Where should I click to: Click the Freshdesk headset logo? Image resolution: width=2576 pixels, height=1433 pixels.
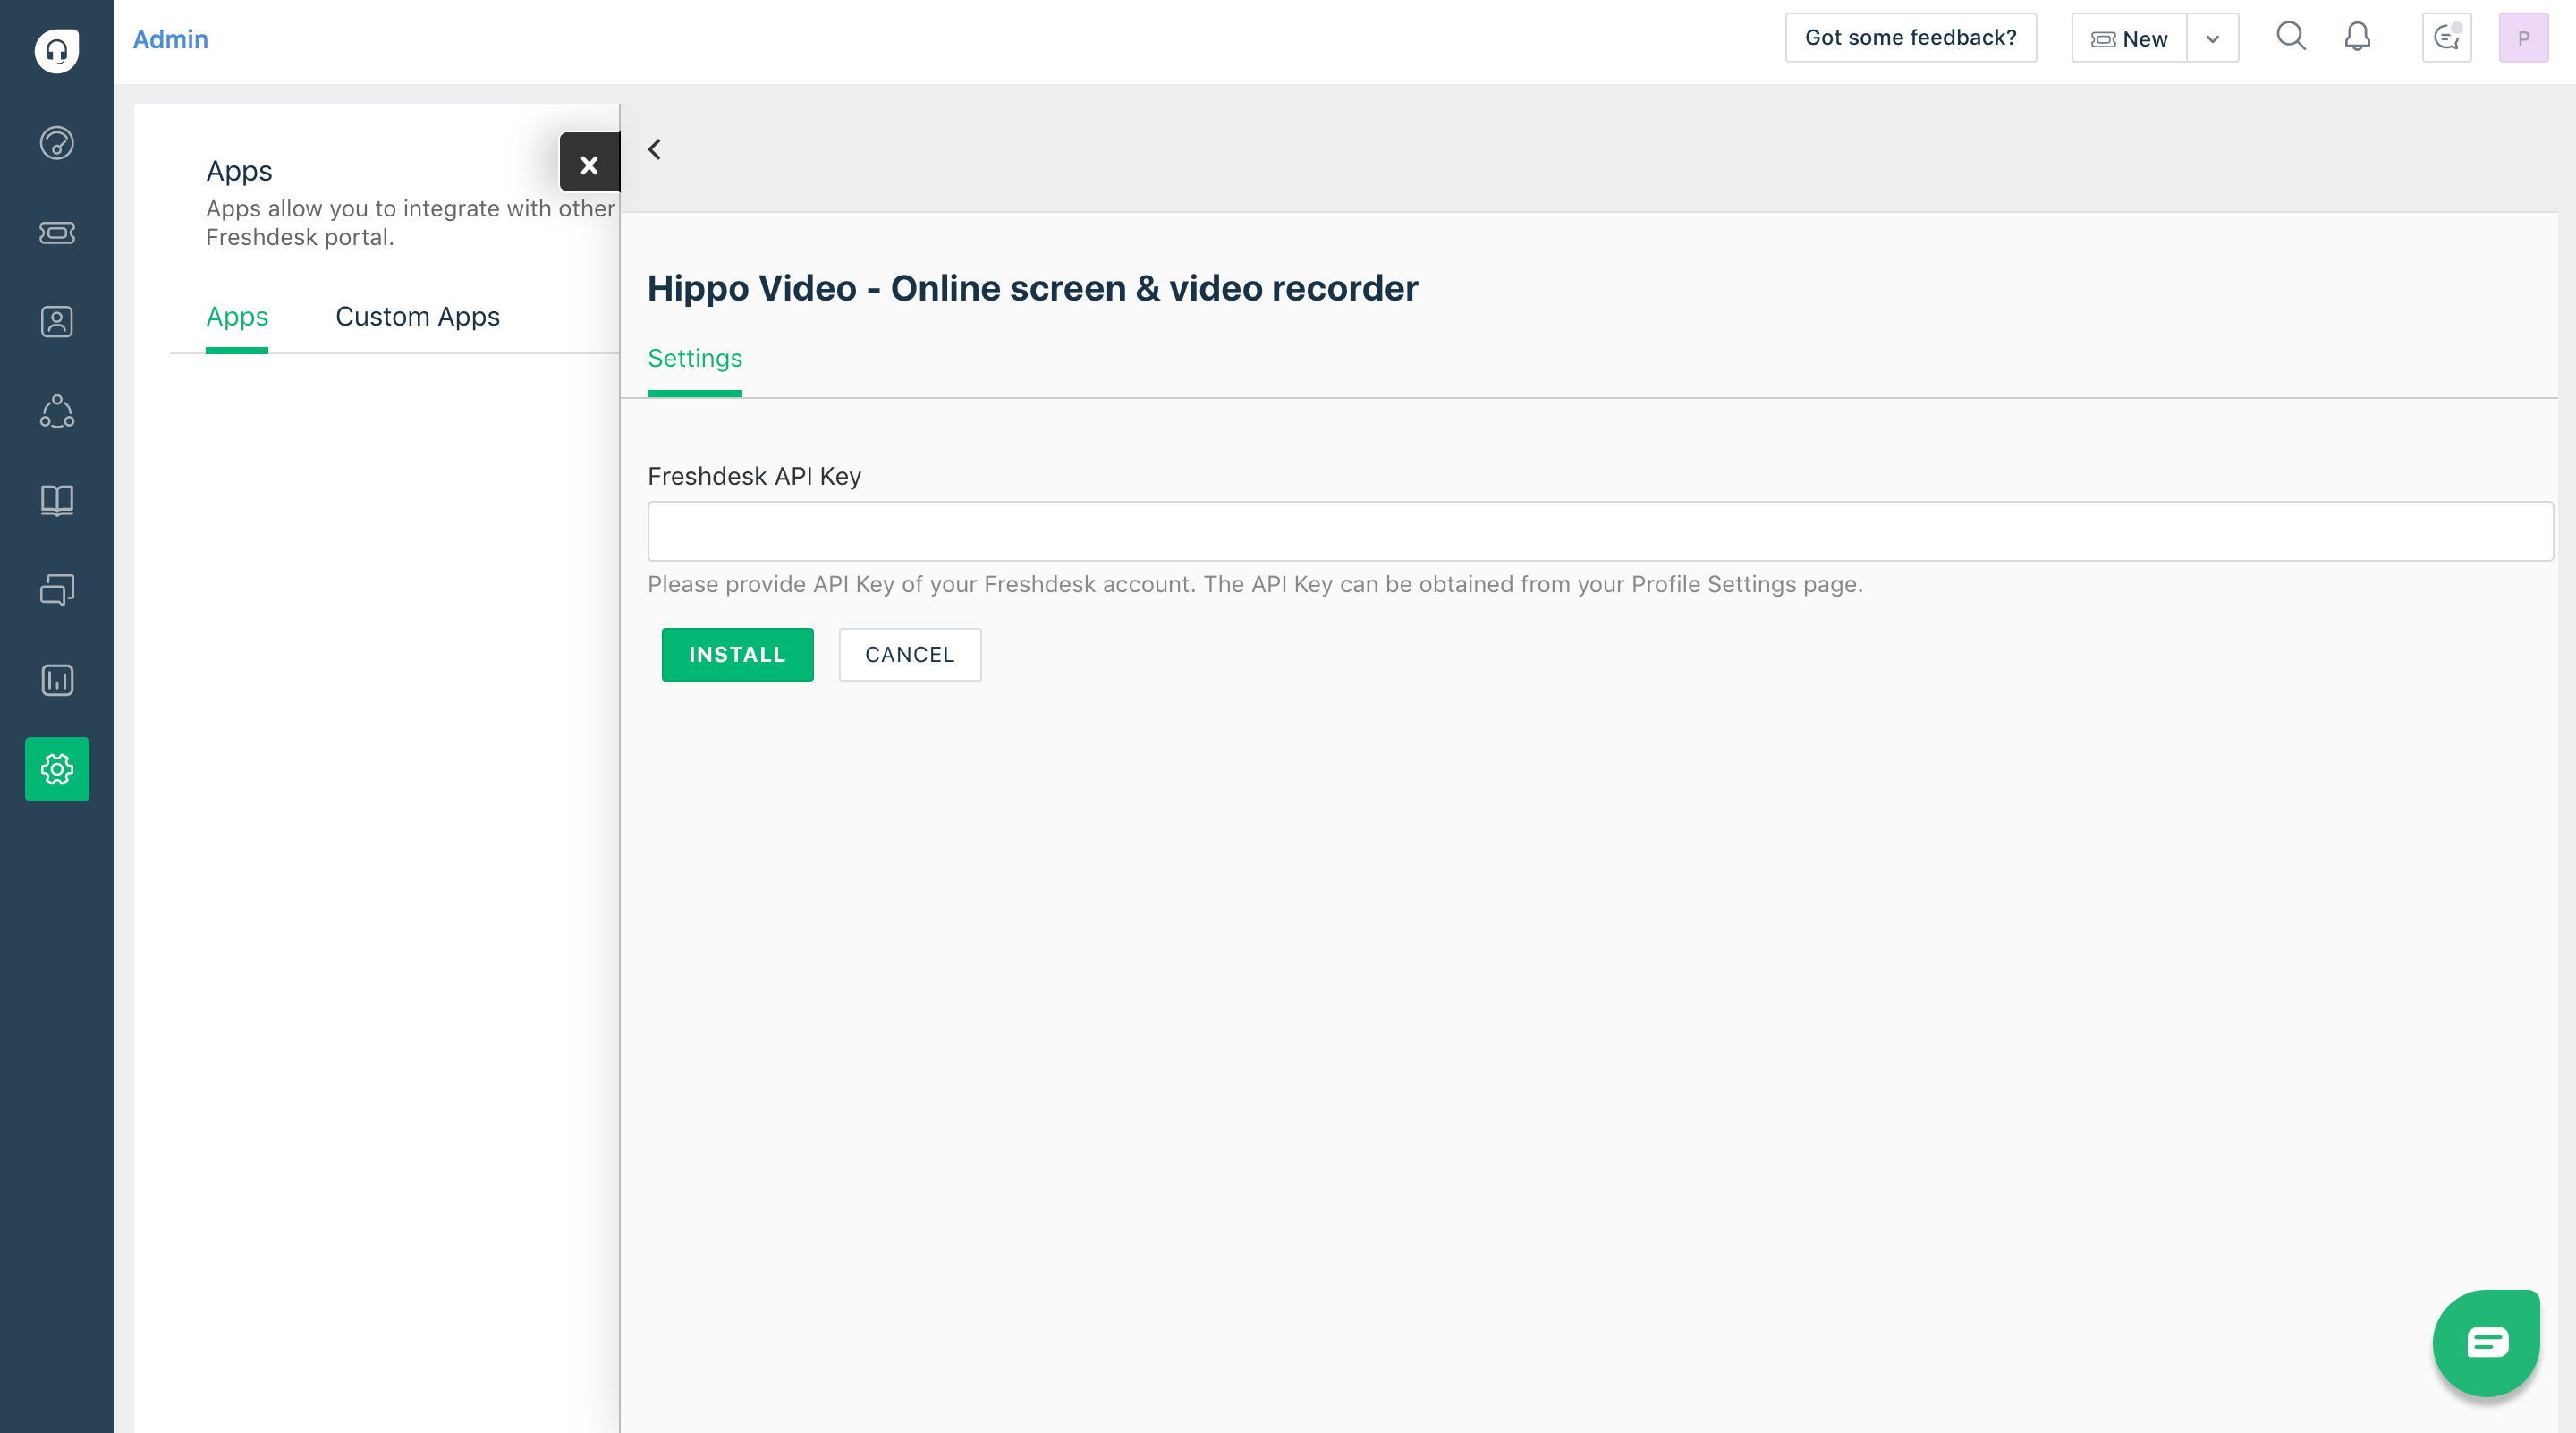pos(57,50)
